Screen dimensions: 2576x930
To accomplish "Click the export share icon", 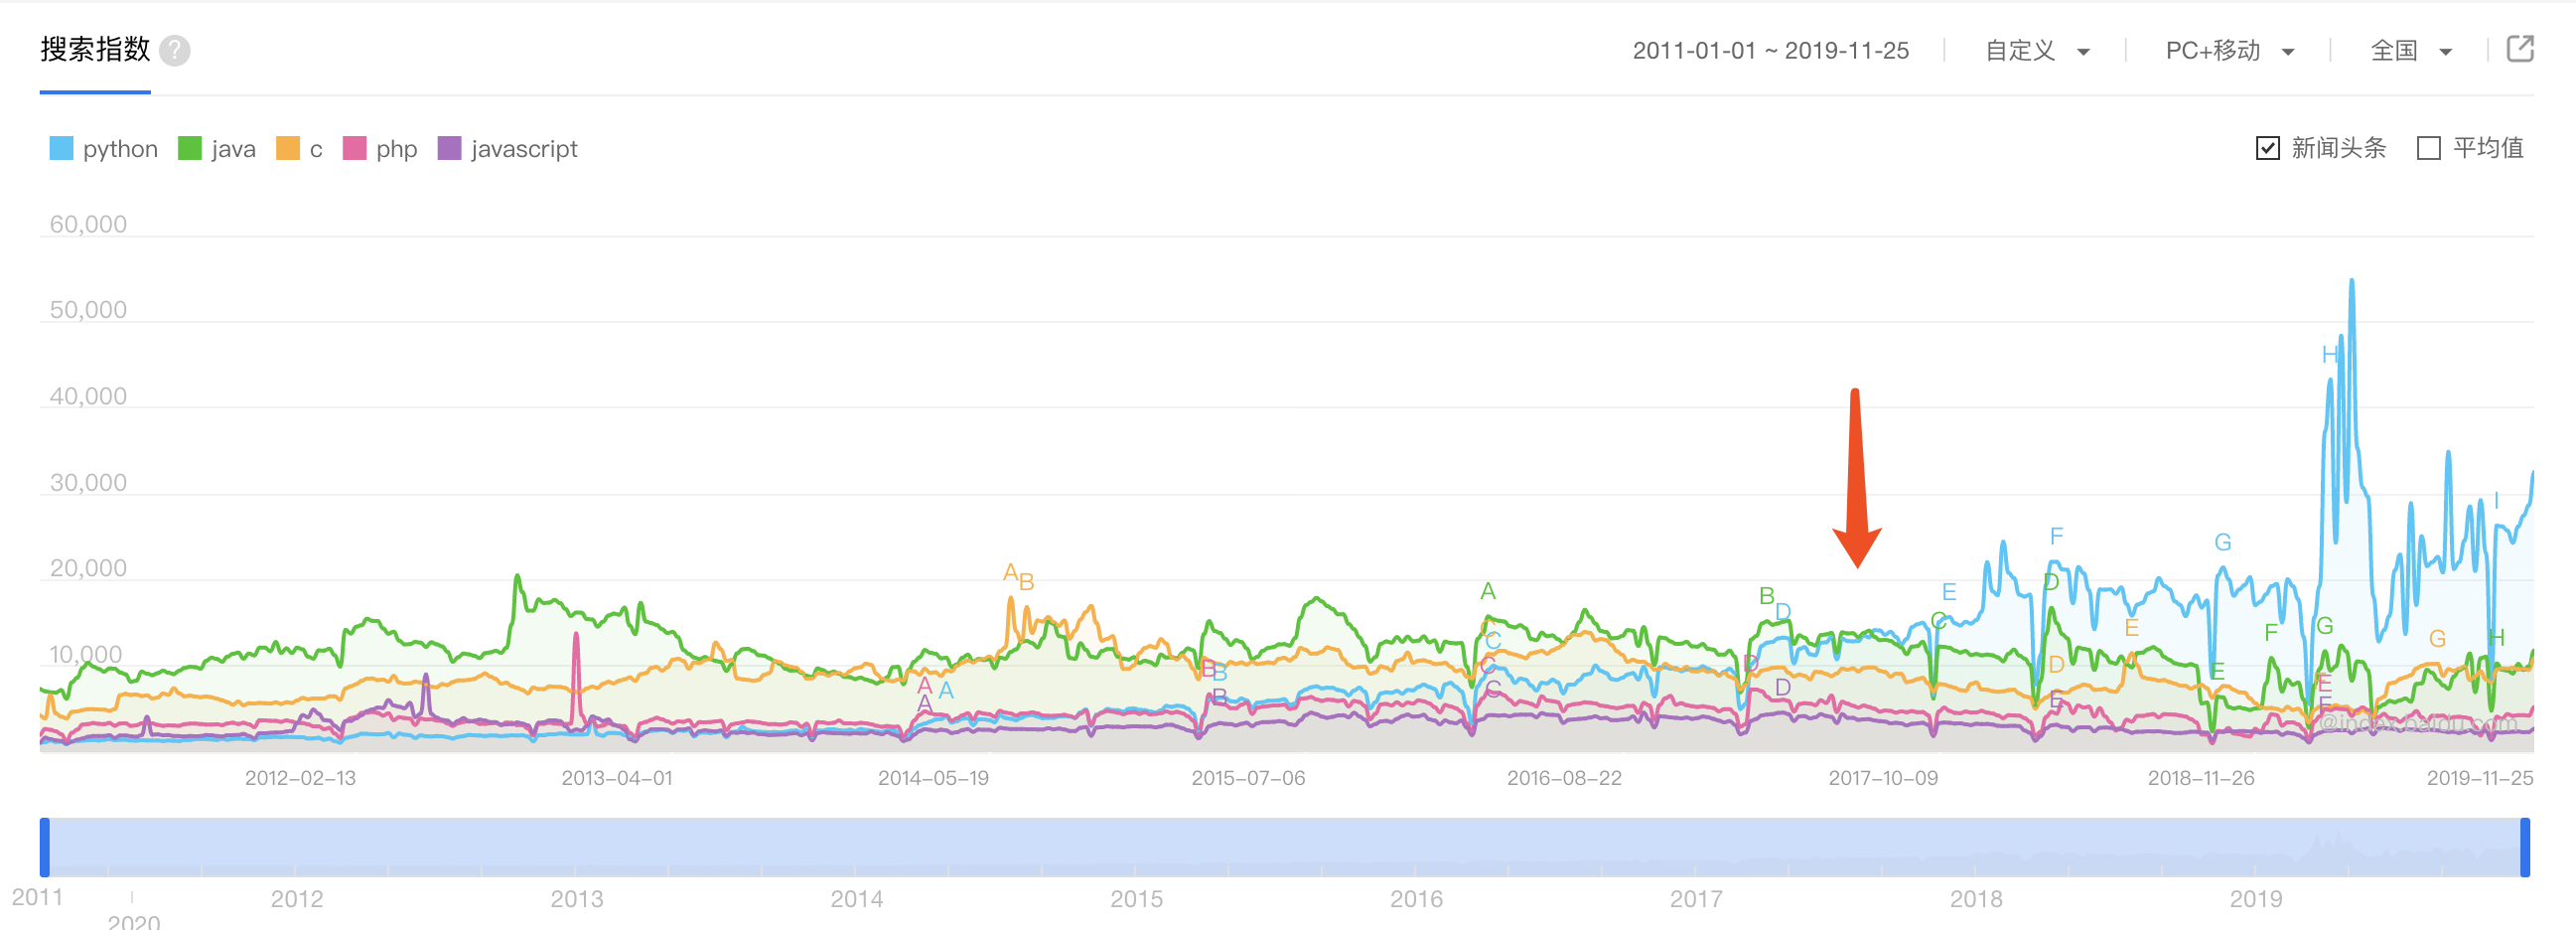I will point(2519,48).
